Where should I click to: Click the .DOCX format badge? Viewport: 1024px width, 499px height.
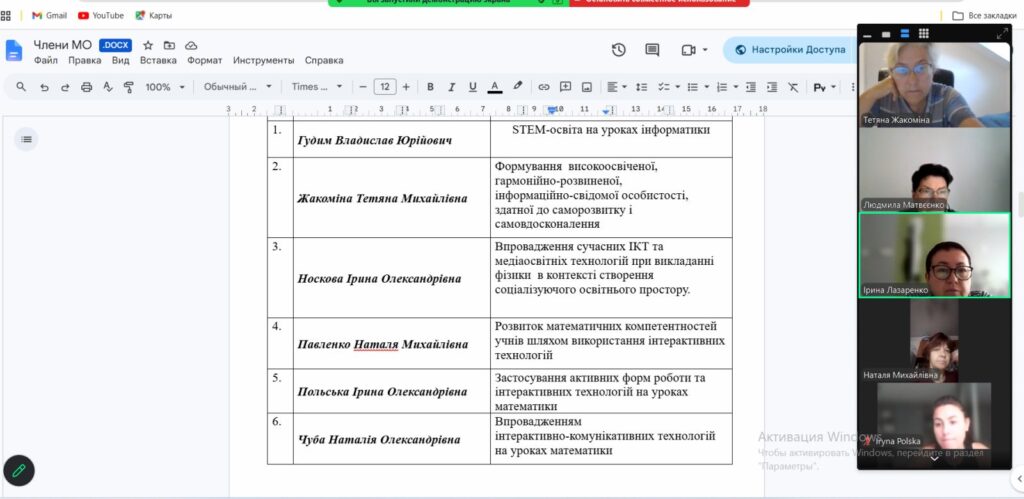(116, 45)
